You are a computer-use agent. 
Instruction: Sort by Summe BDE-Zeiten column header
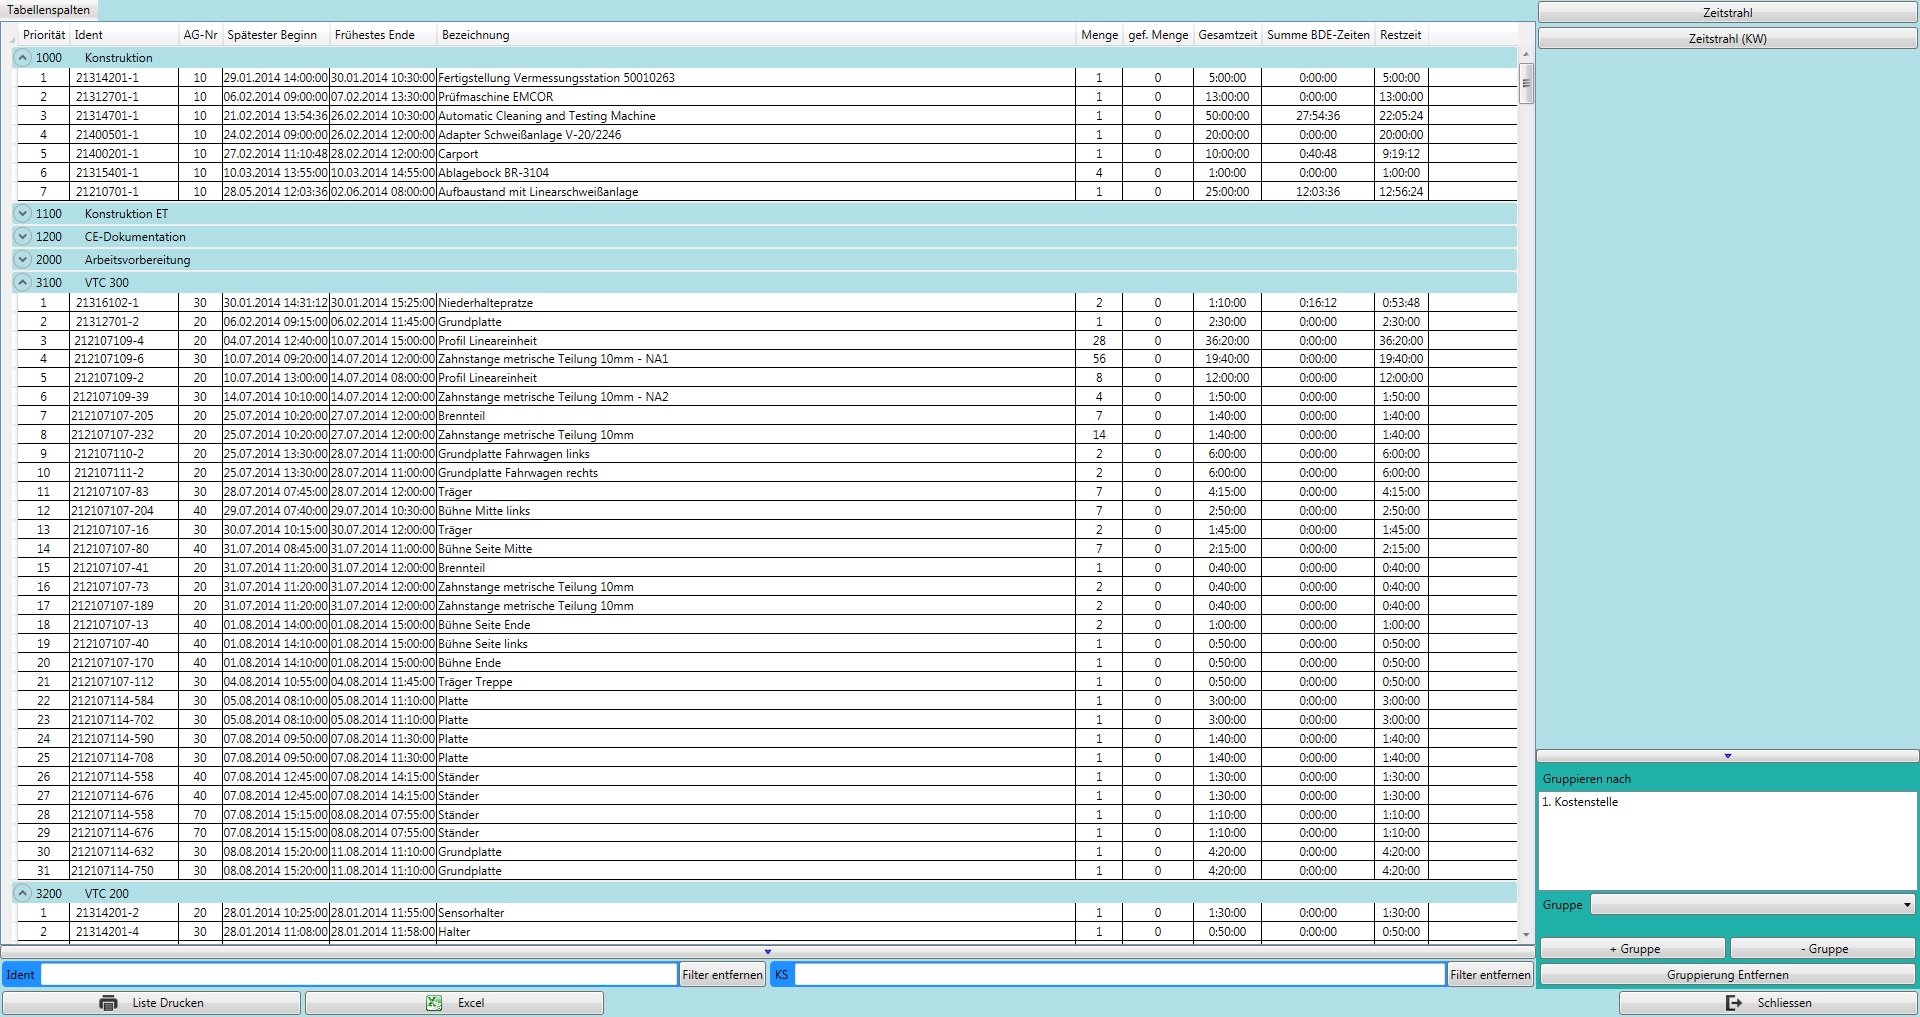point(1318,35)
